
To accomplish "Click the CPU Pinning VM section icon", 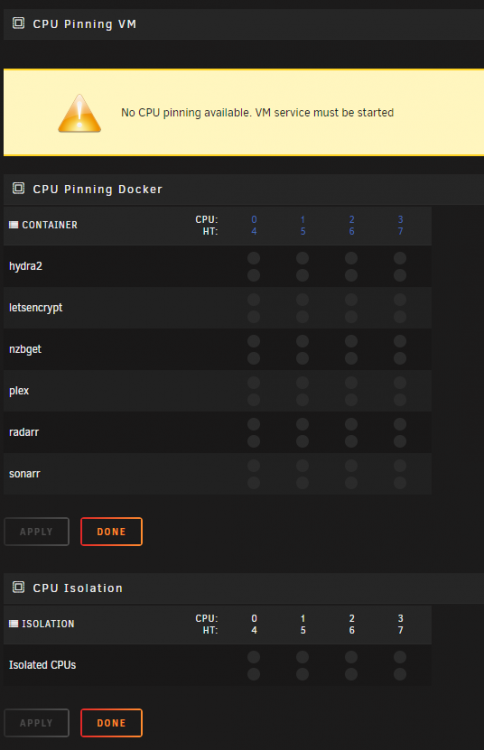I will (18, 23).
